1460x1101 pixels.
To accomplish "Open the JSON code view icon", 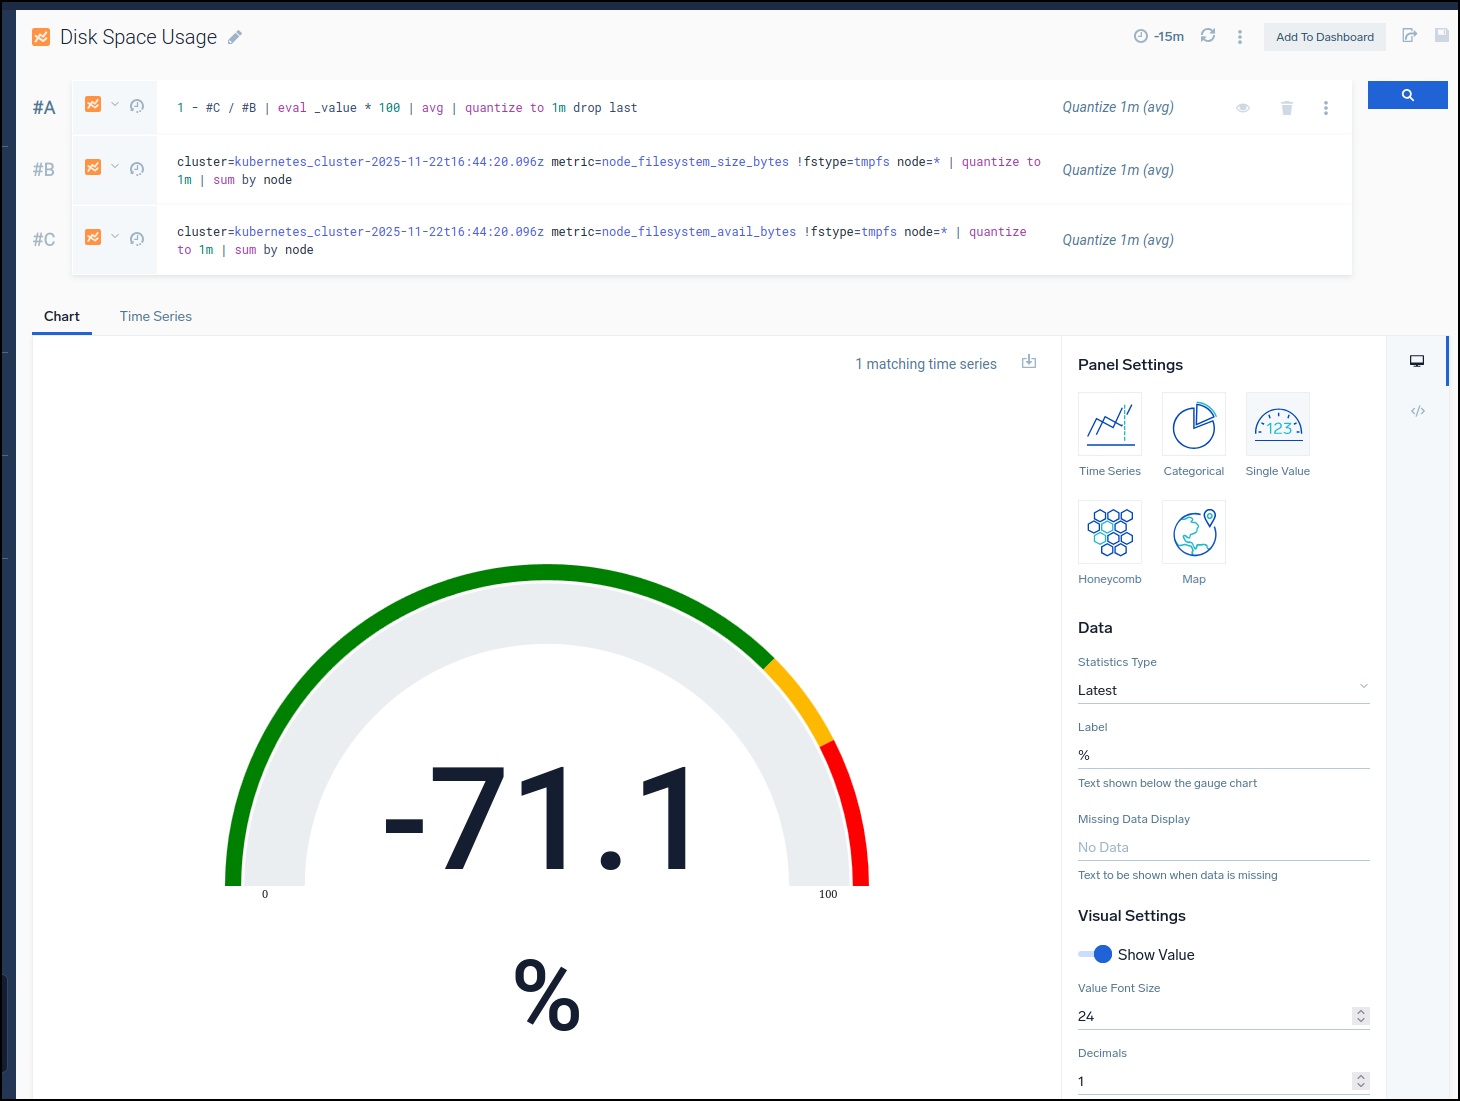I will pos(1418,411).
